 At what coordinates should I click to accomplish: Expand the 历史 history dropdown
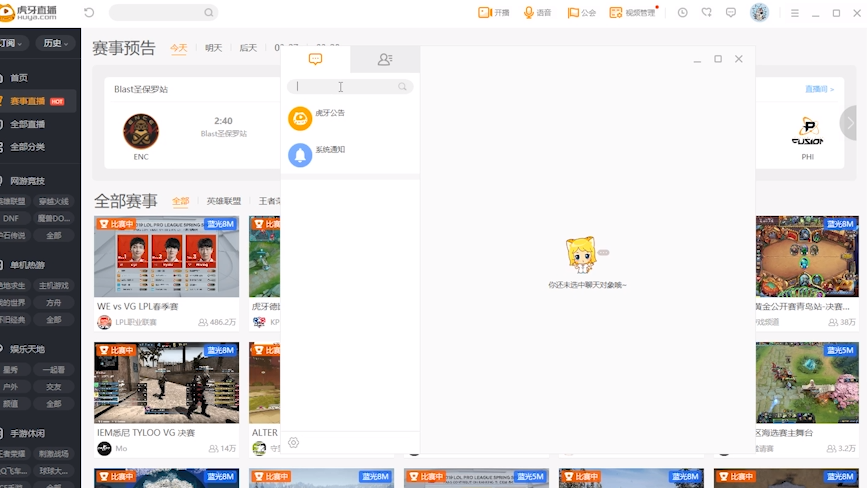point(55,43)
